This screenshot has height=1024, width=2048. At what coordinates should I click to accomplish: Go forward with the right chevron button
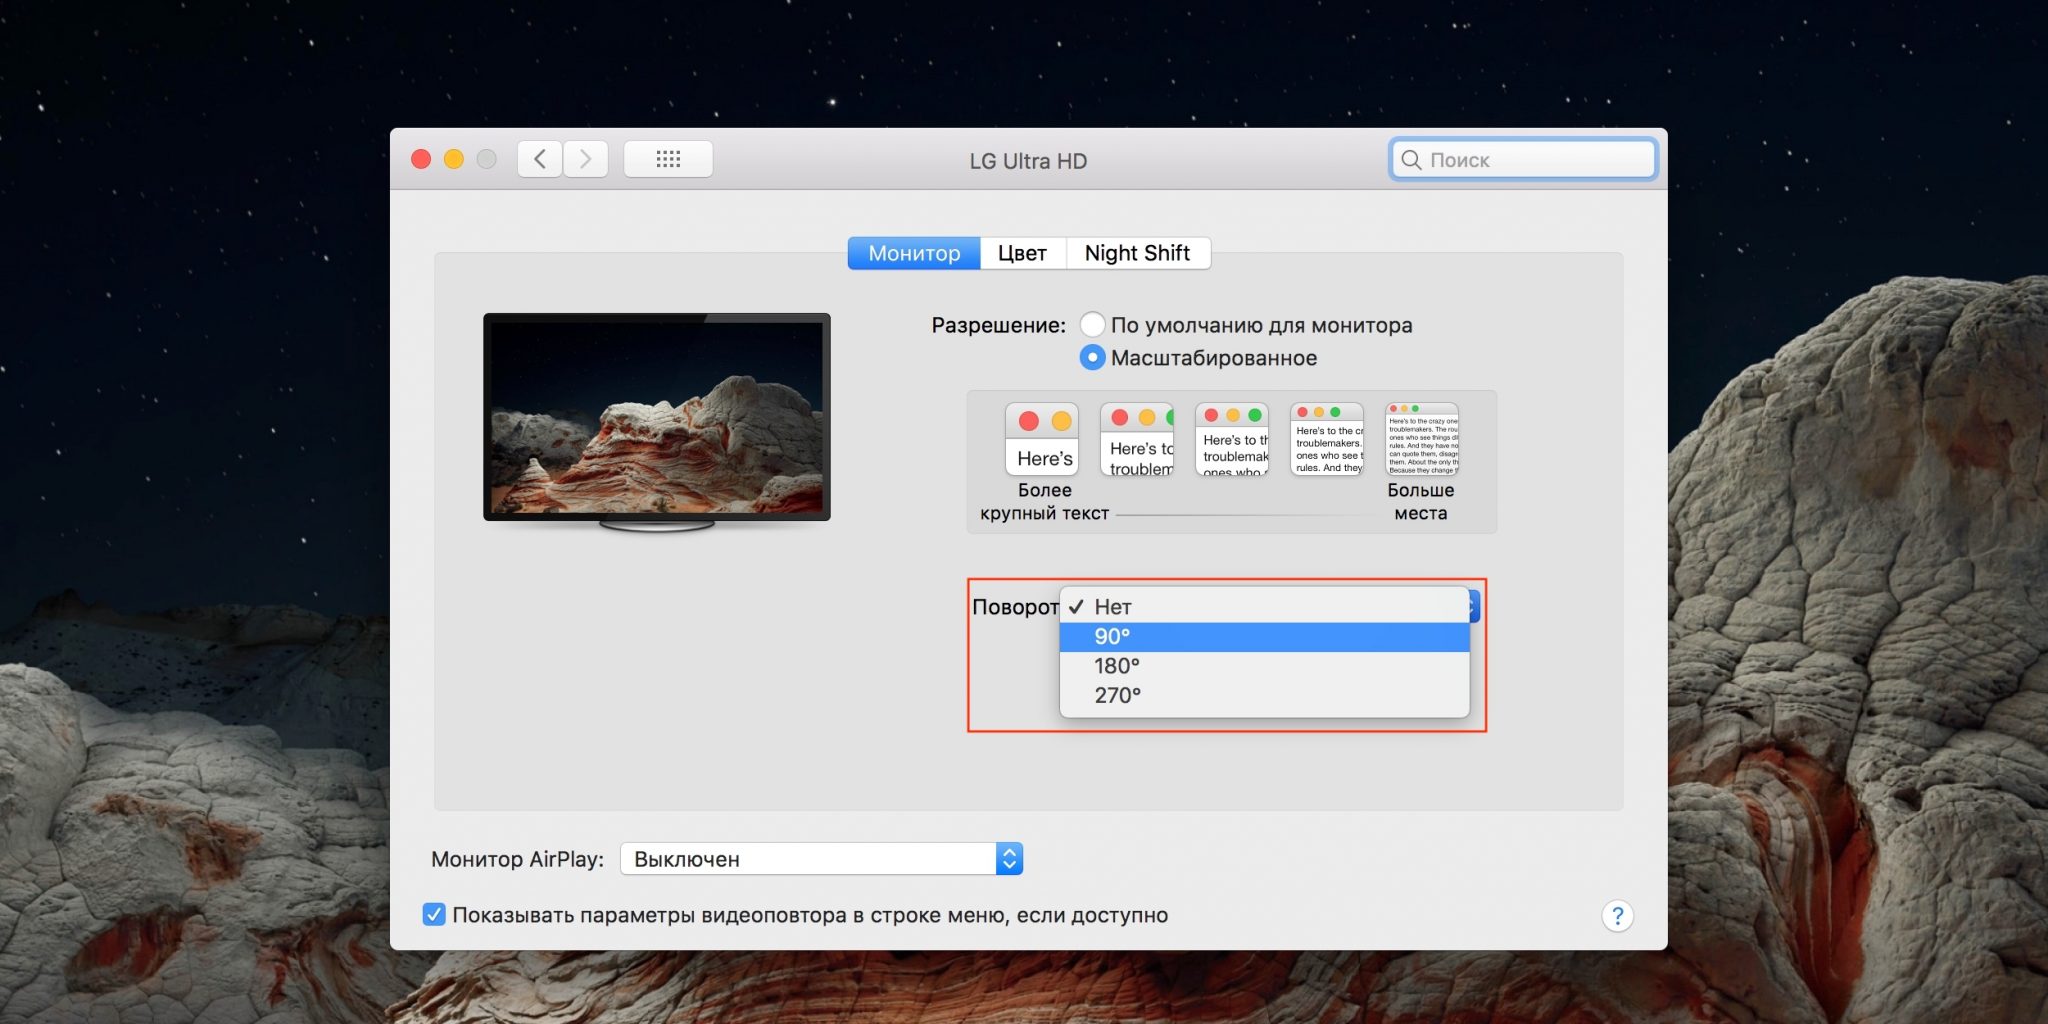(586, 159)
